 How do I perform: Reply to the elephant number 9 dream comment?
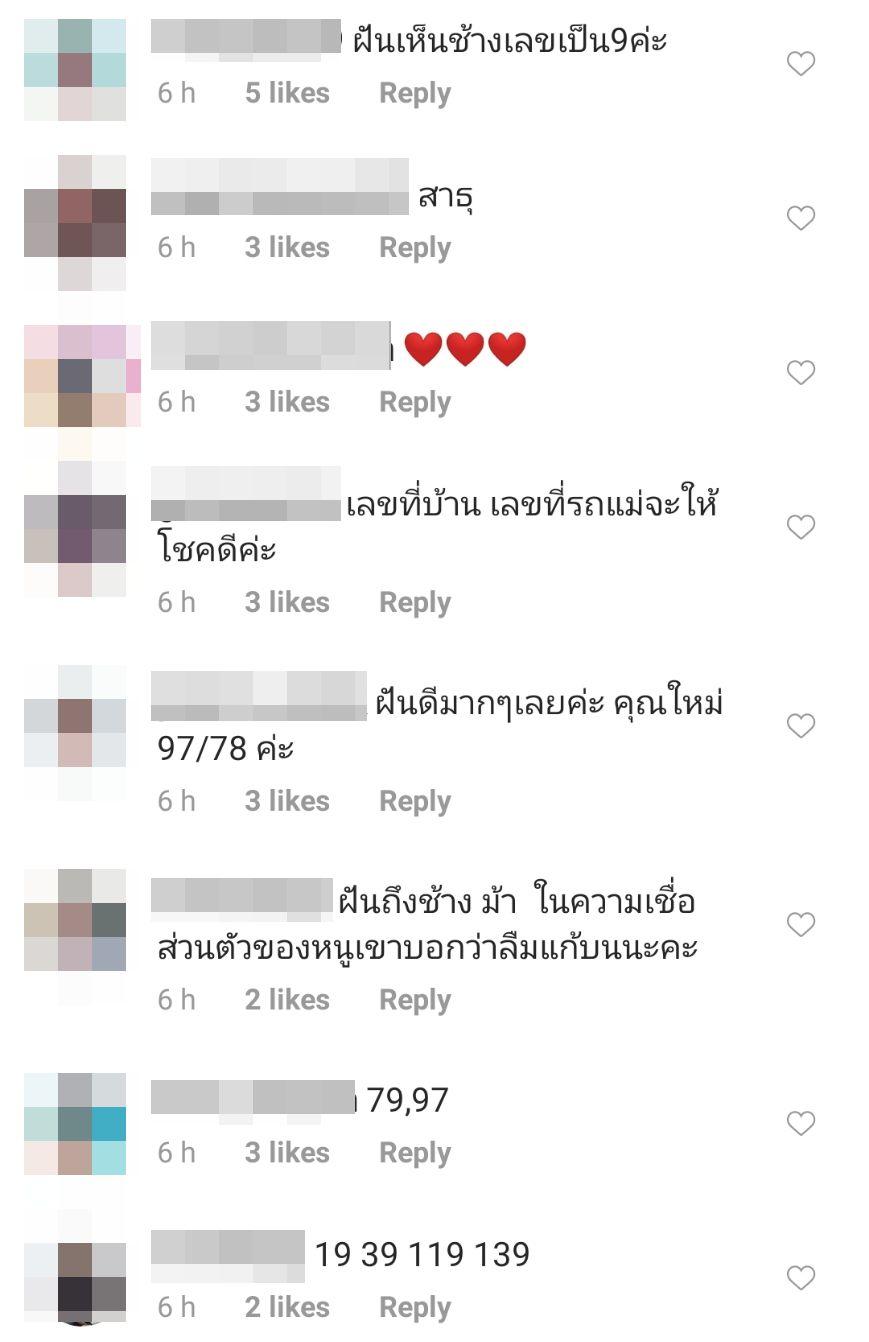pos(415,94)
